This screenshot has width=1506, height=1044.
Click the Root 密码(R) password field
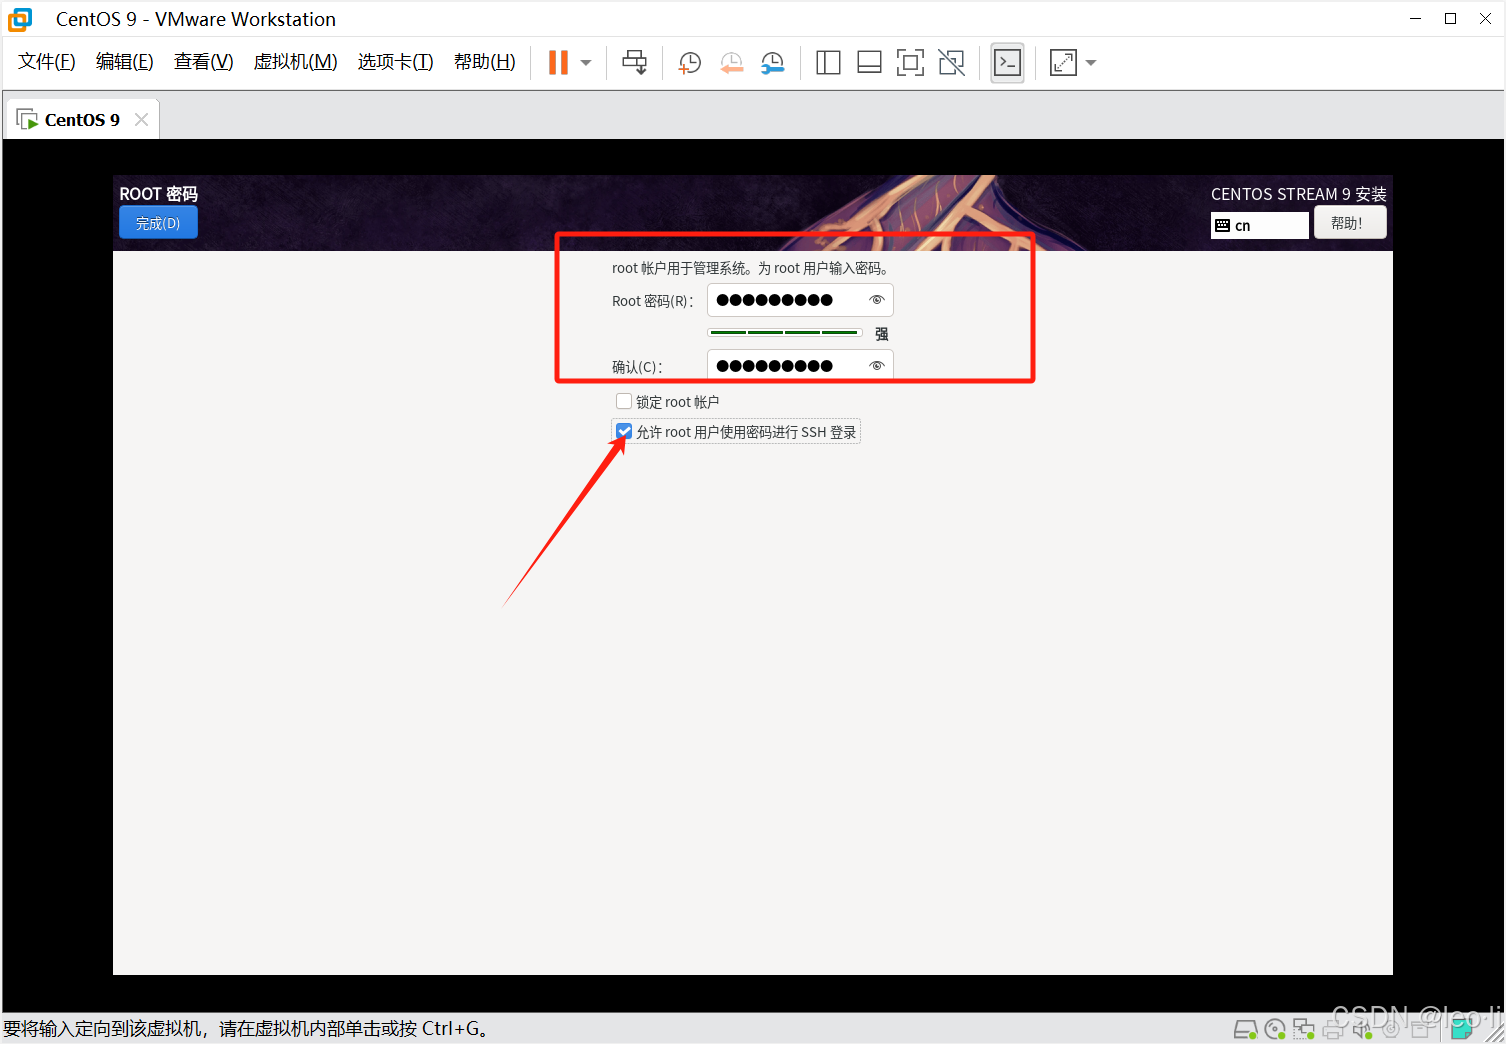point(800,300)
